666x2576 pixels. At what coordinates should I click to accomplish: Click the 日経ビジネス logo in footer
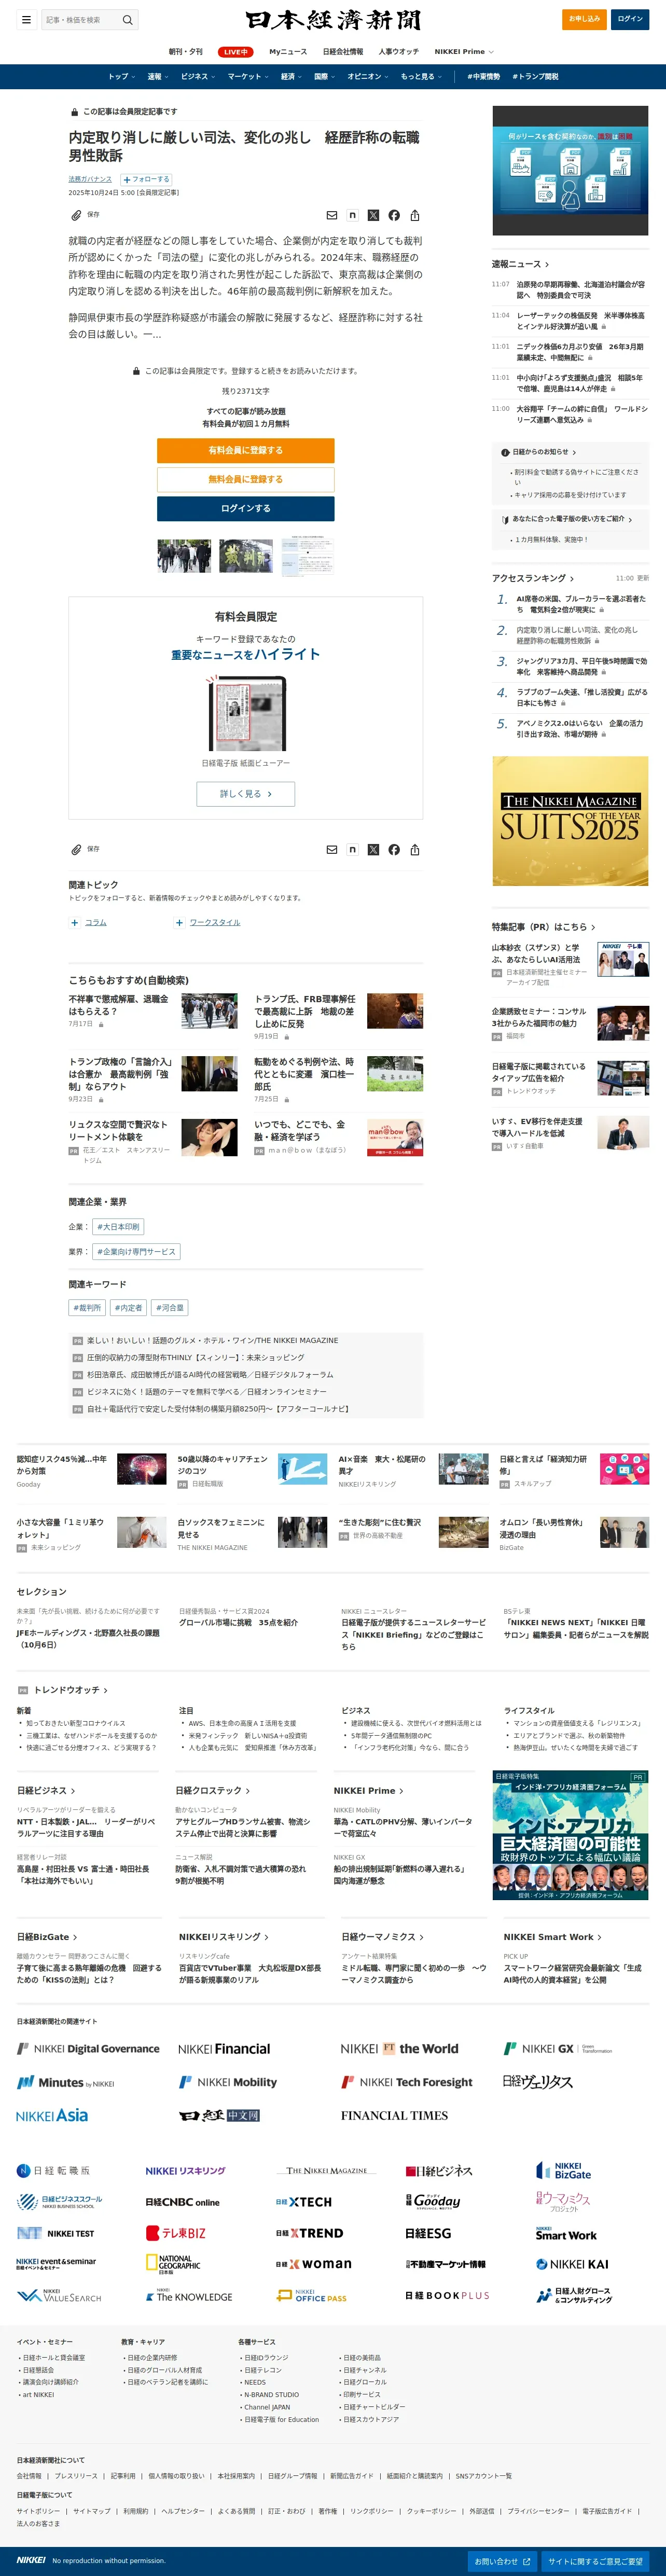point(439,2171)
